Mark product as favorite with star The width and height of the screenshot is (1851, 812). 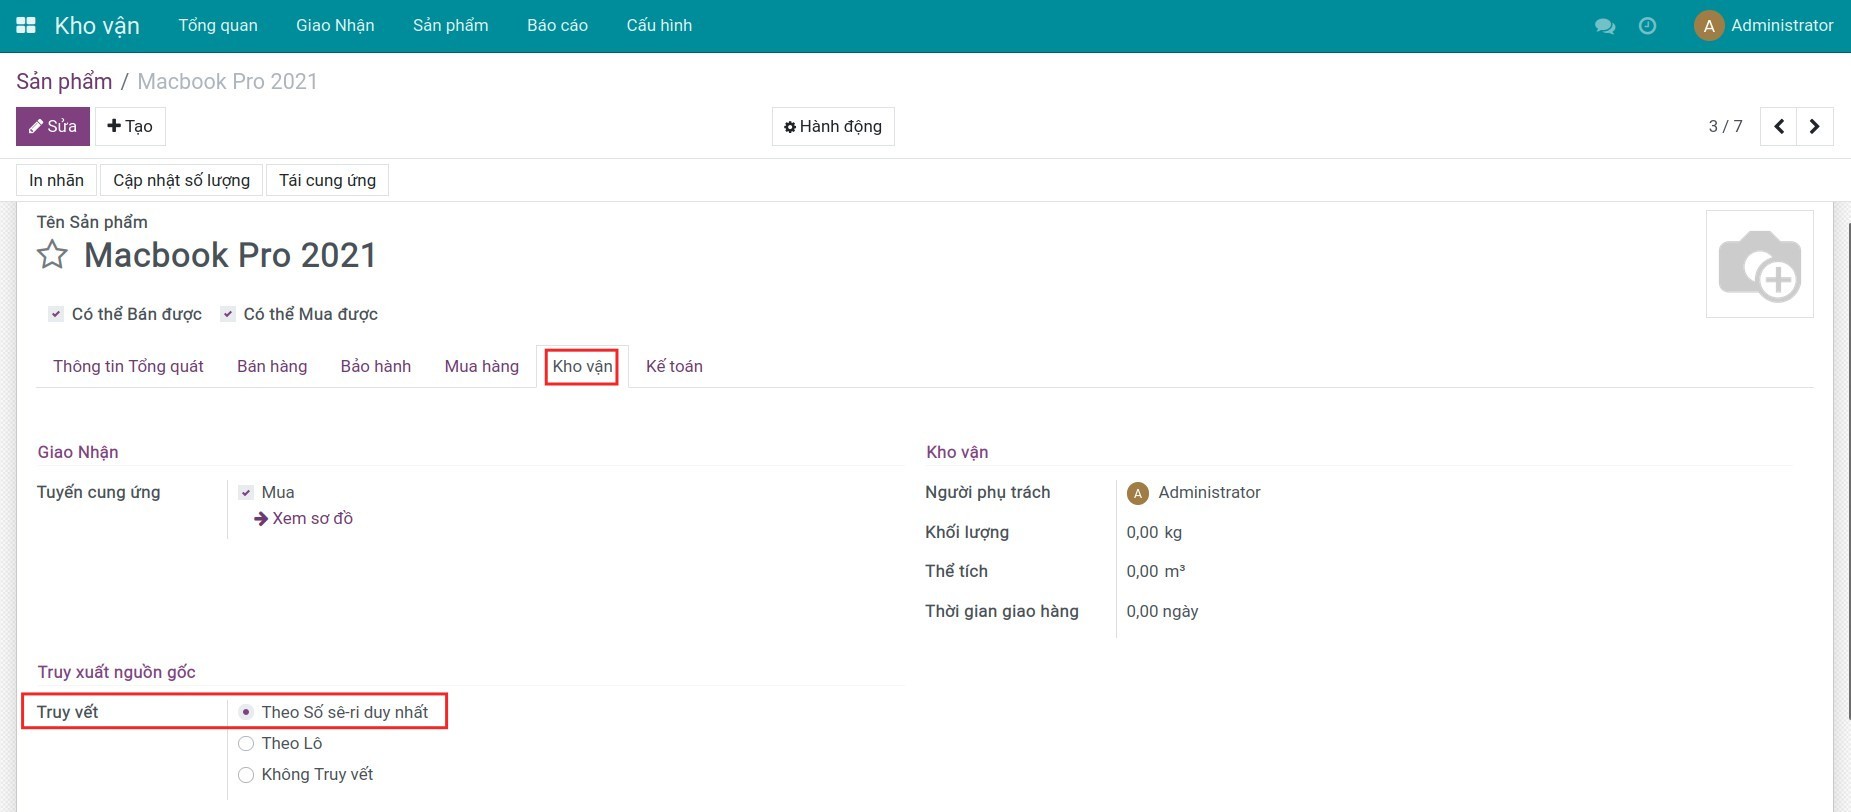52,255
